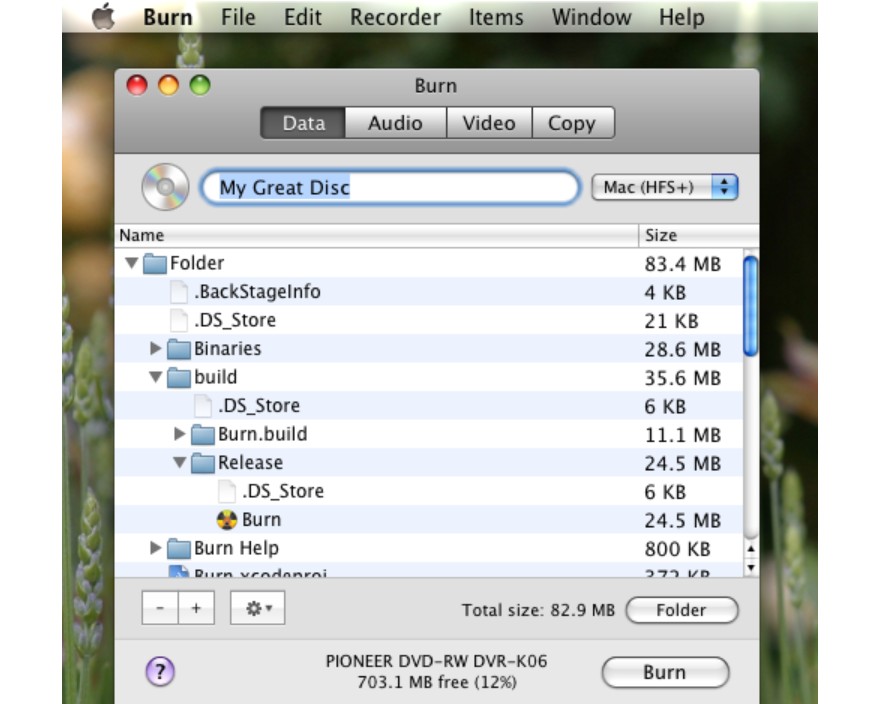Select the Burn application radiation icon
The image size is (896, 704).
(x=227, y=520)
